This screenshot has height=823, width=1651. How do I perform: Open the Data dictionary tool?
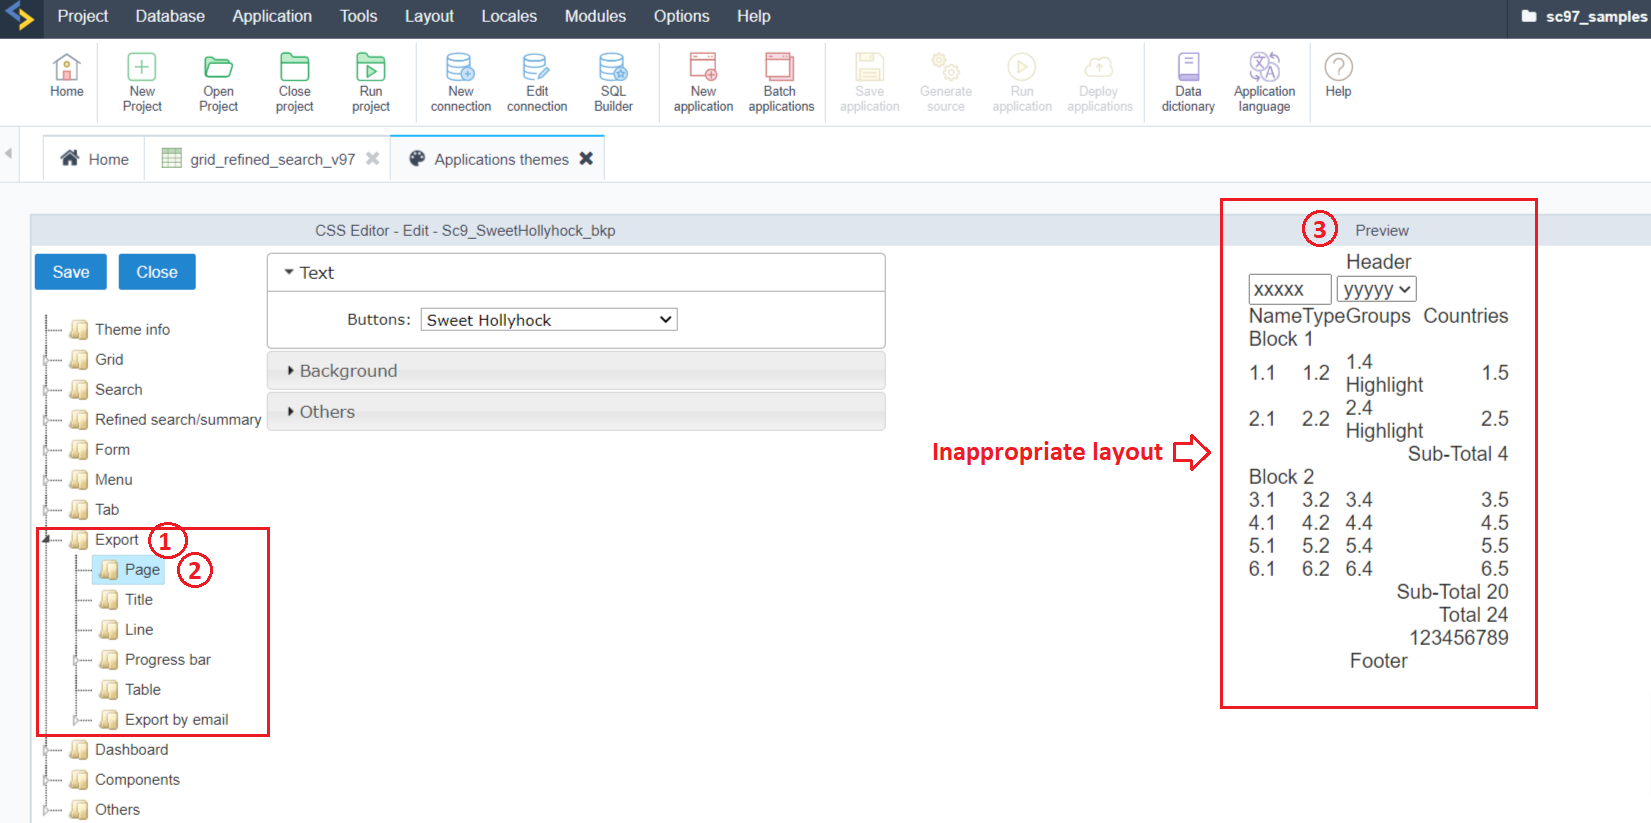point(1188,83)
